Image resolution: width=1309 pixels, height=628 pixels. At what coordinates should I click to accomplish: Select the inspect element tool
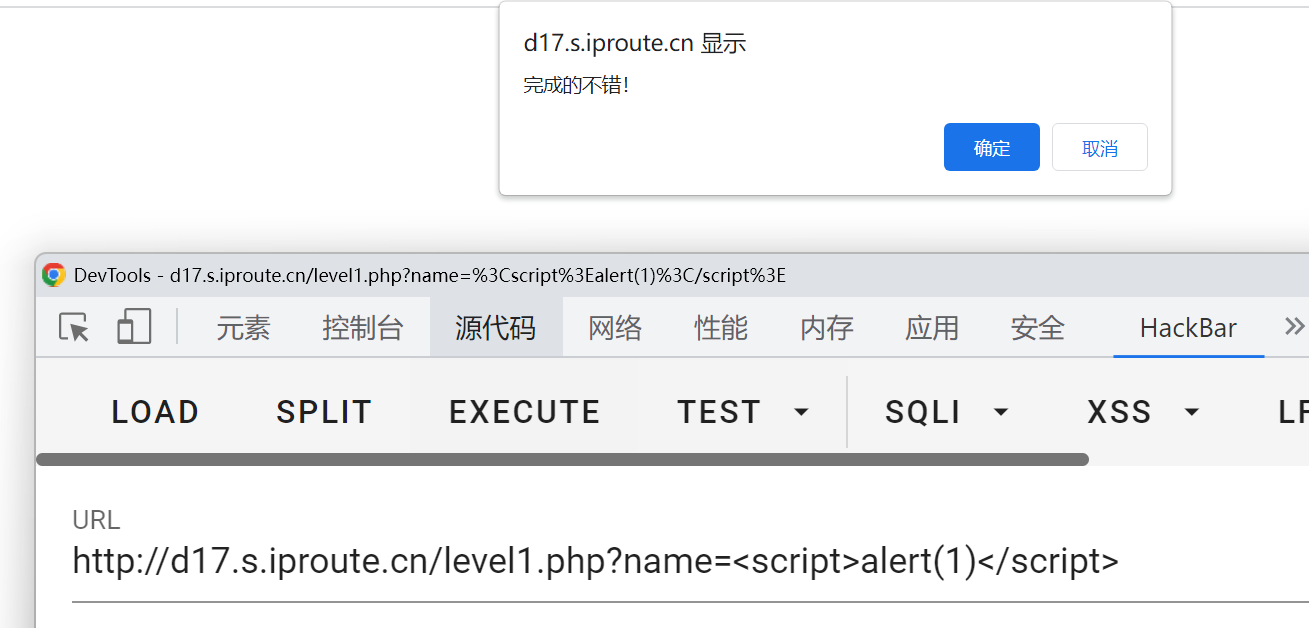click(71, 326)
